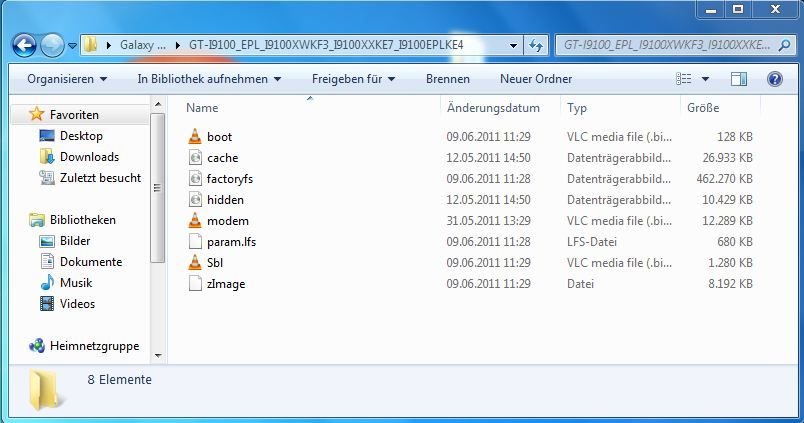Open the Videos library
Image resolution: width=804 pixels, height=423 pixels.
(77, 304)
